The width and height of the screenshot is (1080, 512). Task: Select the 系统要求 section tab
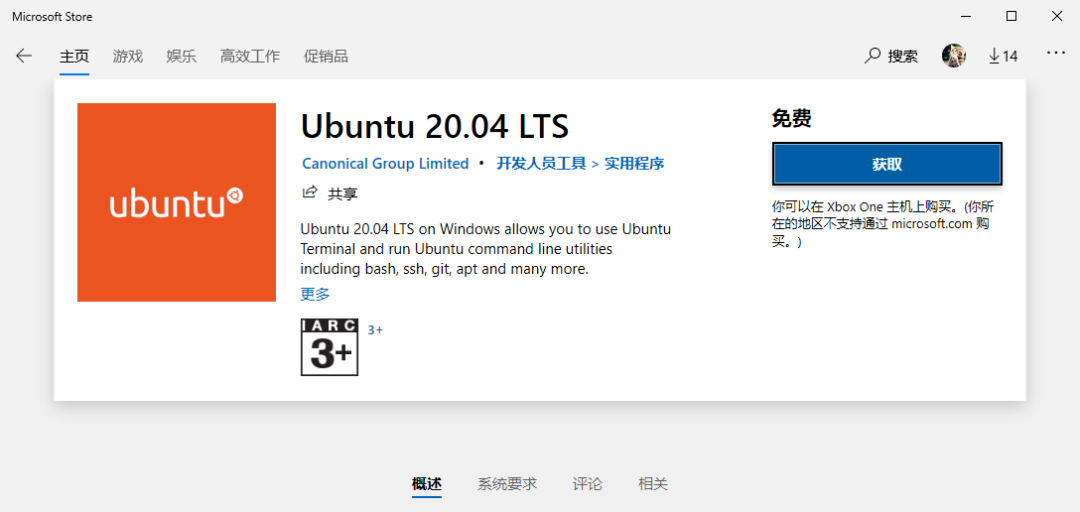tap(507, 484)
